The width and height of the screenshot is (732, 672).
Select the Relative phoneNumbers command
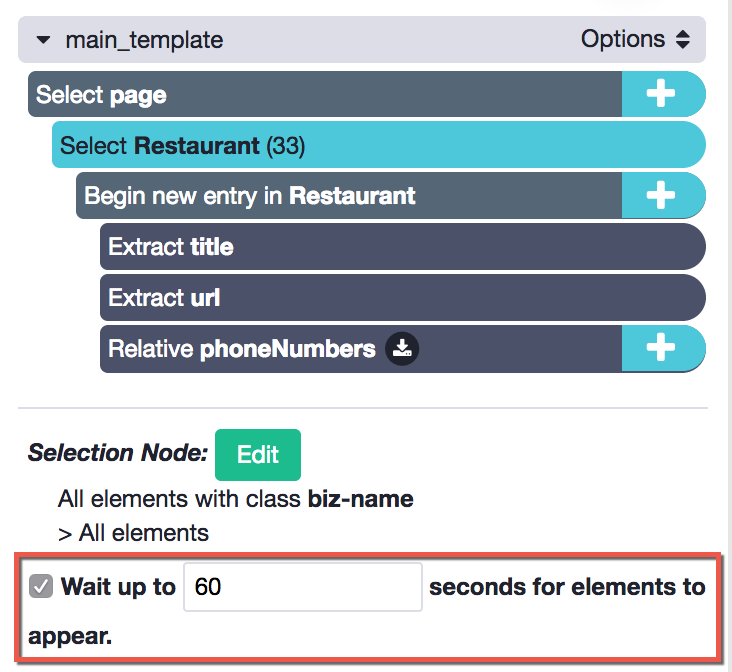click(x=361, y=349)
